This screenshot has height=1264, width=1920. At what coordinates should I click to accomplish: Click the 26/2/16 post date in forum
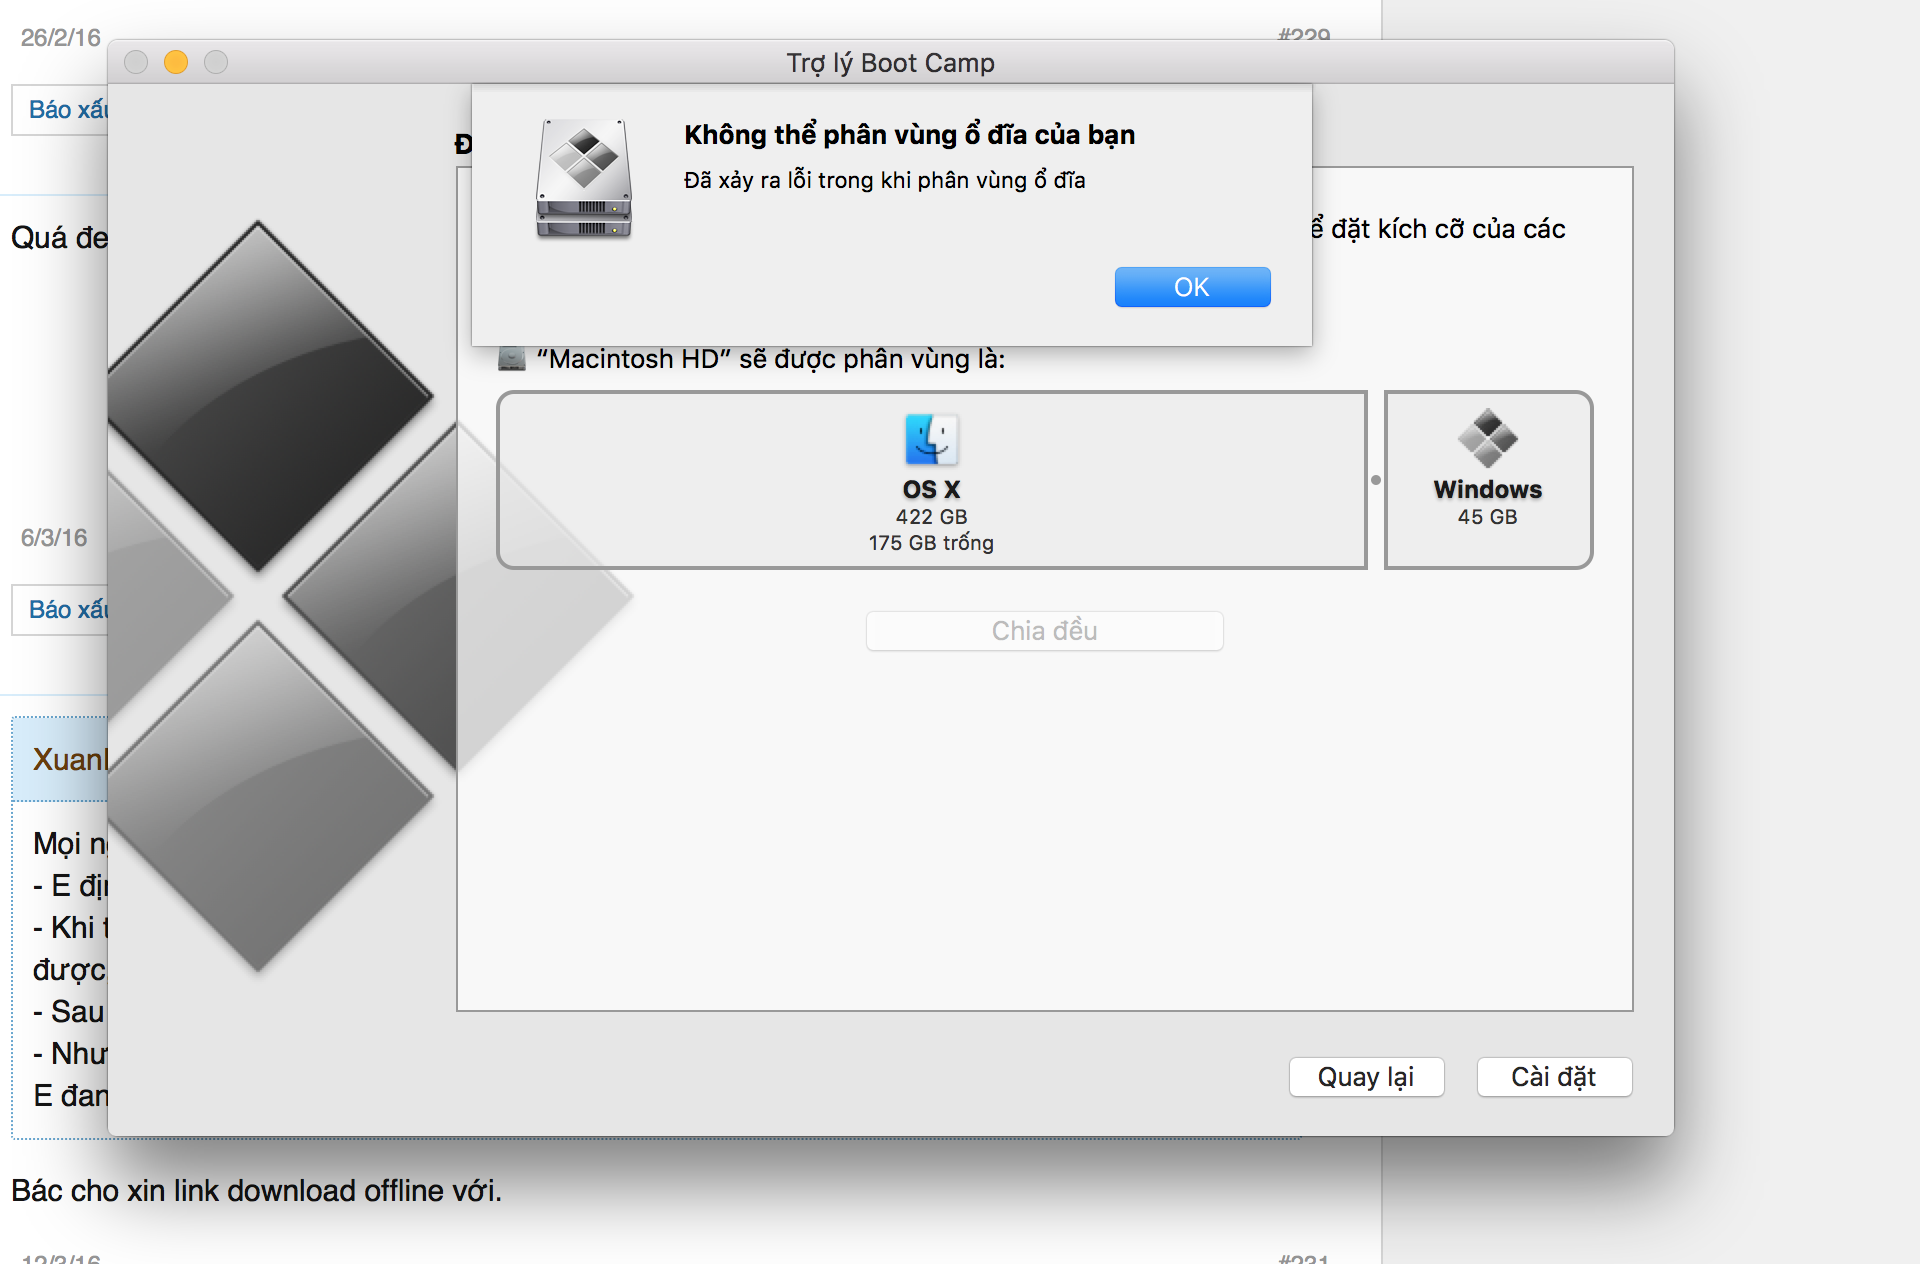(x=61, y=38)
